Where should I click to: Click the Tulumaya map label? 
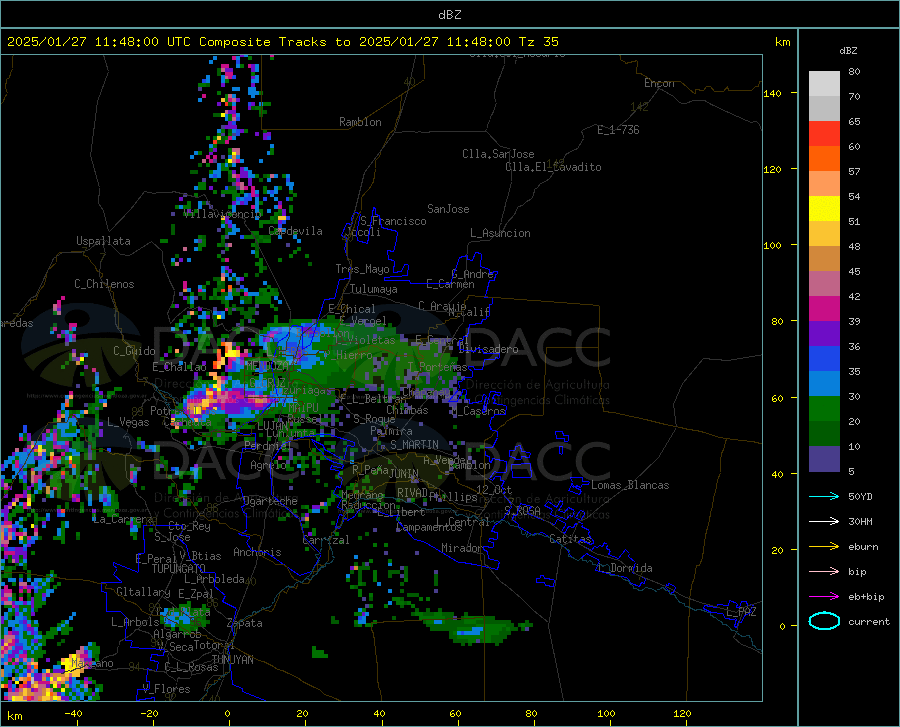pos(374,289)
